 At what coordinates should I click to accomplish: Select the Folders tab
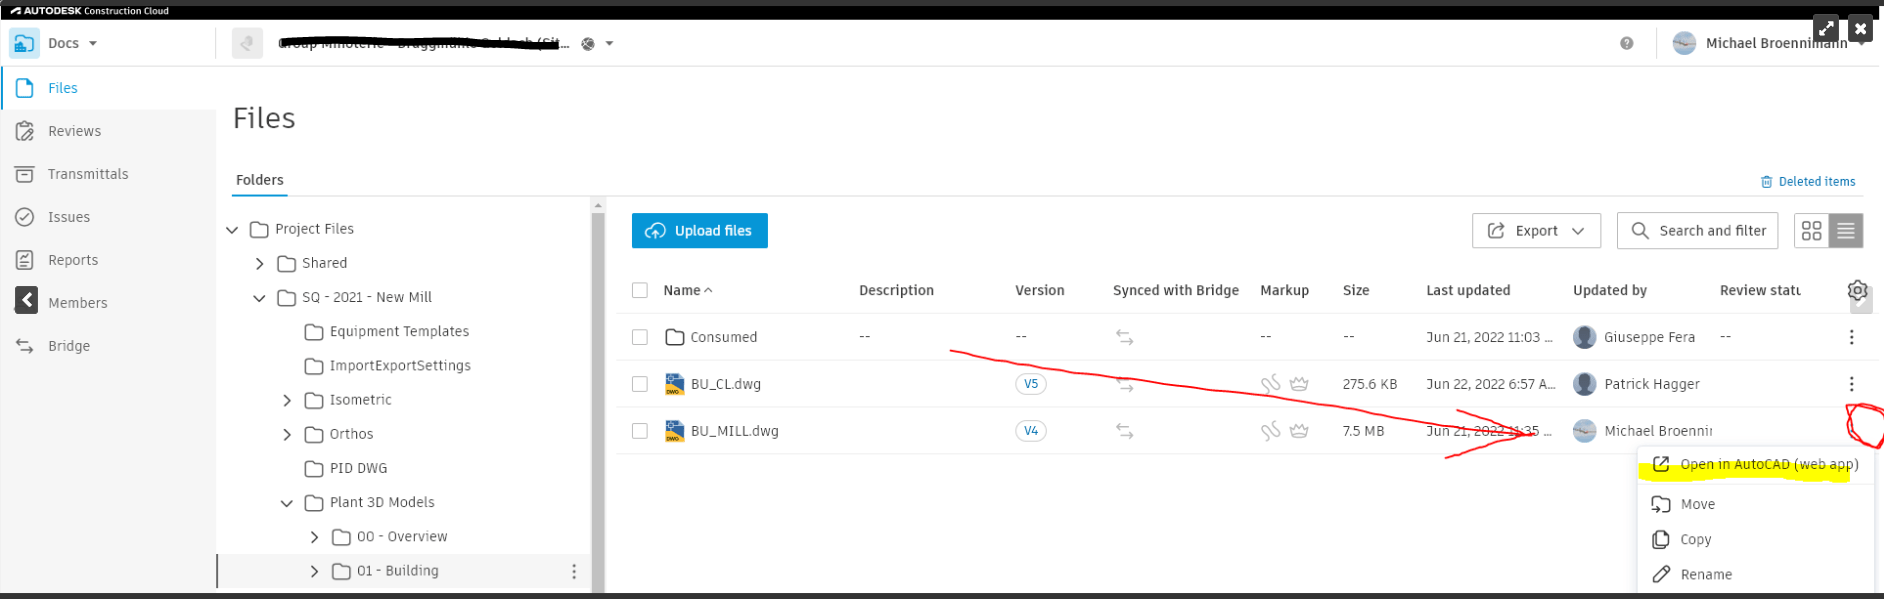[x=260, y=180]
